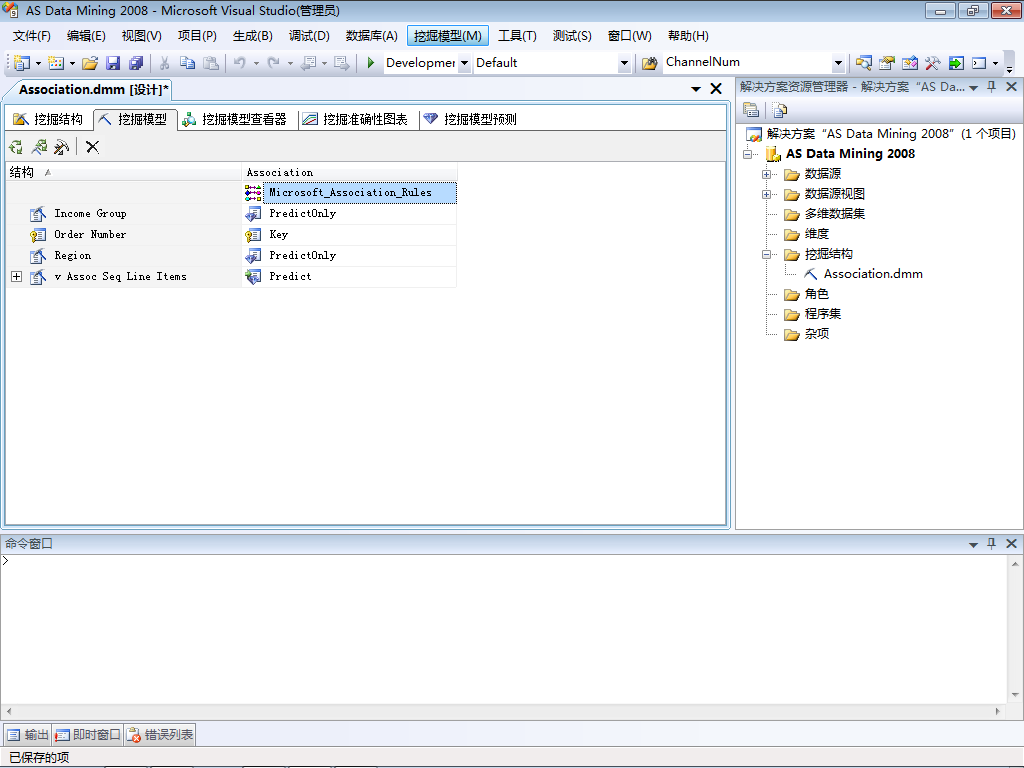The height and width of the screenshot is (768, 1024).
Task: Select the 程序集 folder
Action: coord(822,314)
